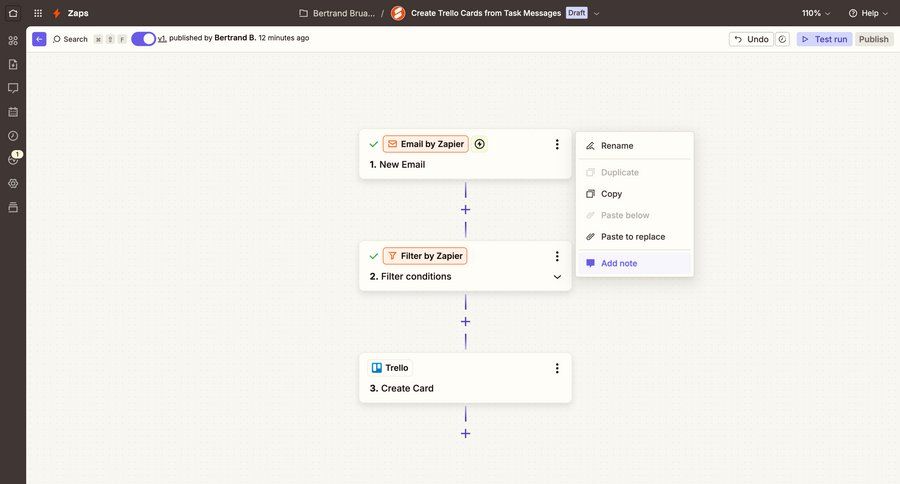Choose Paste to replace from the menu

tap(634, 237)
